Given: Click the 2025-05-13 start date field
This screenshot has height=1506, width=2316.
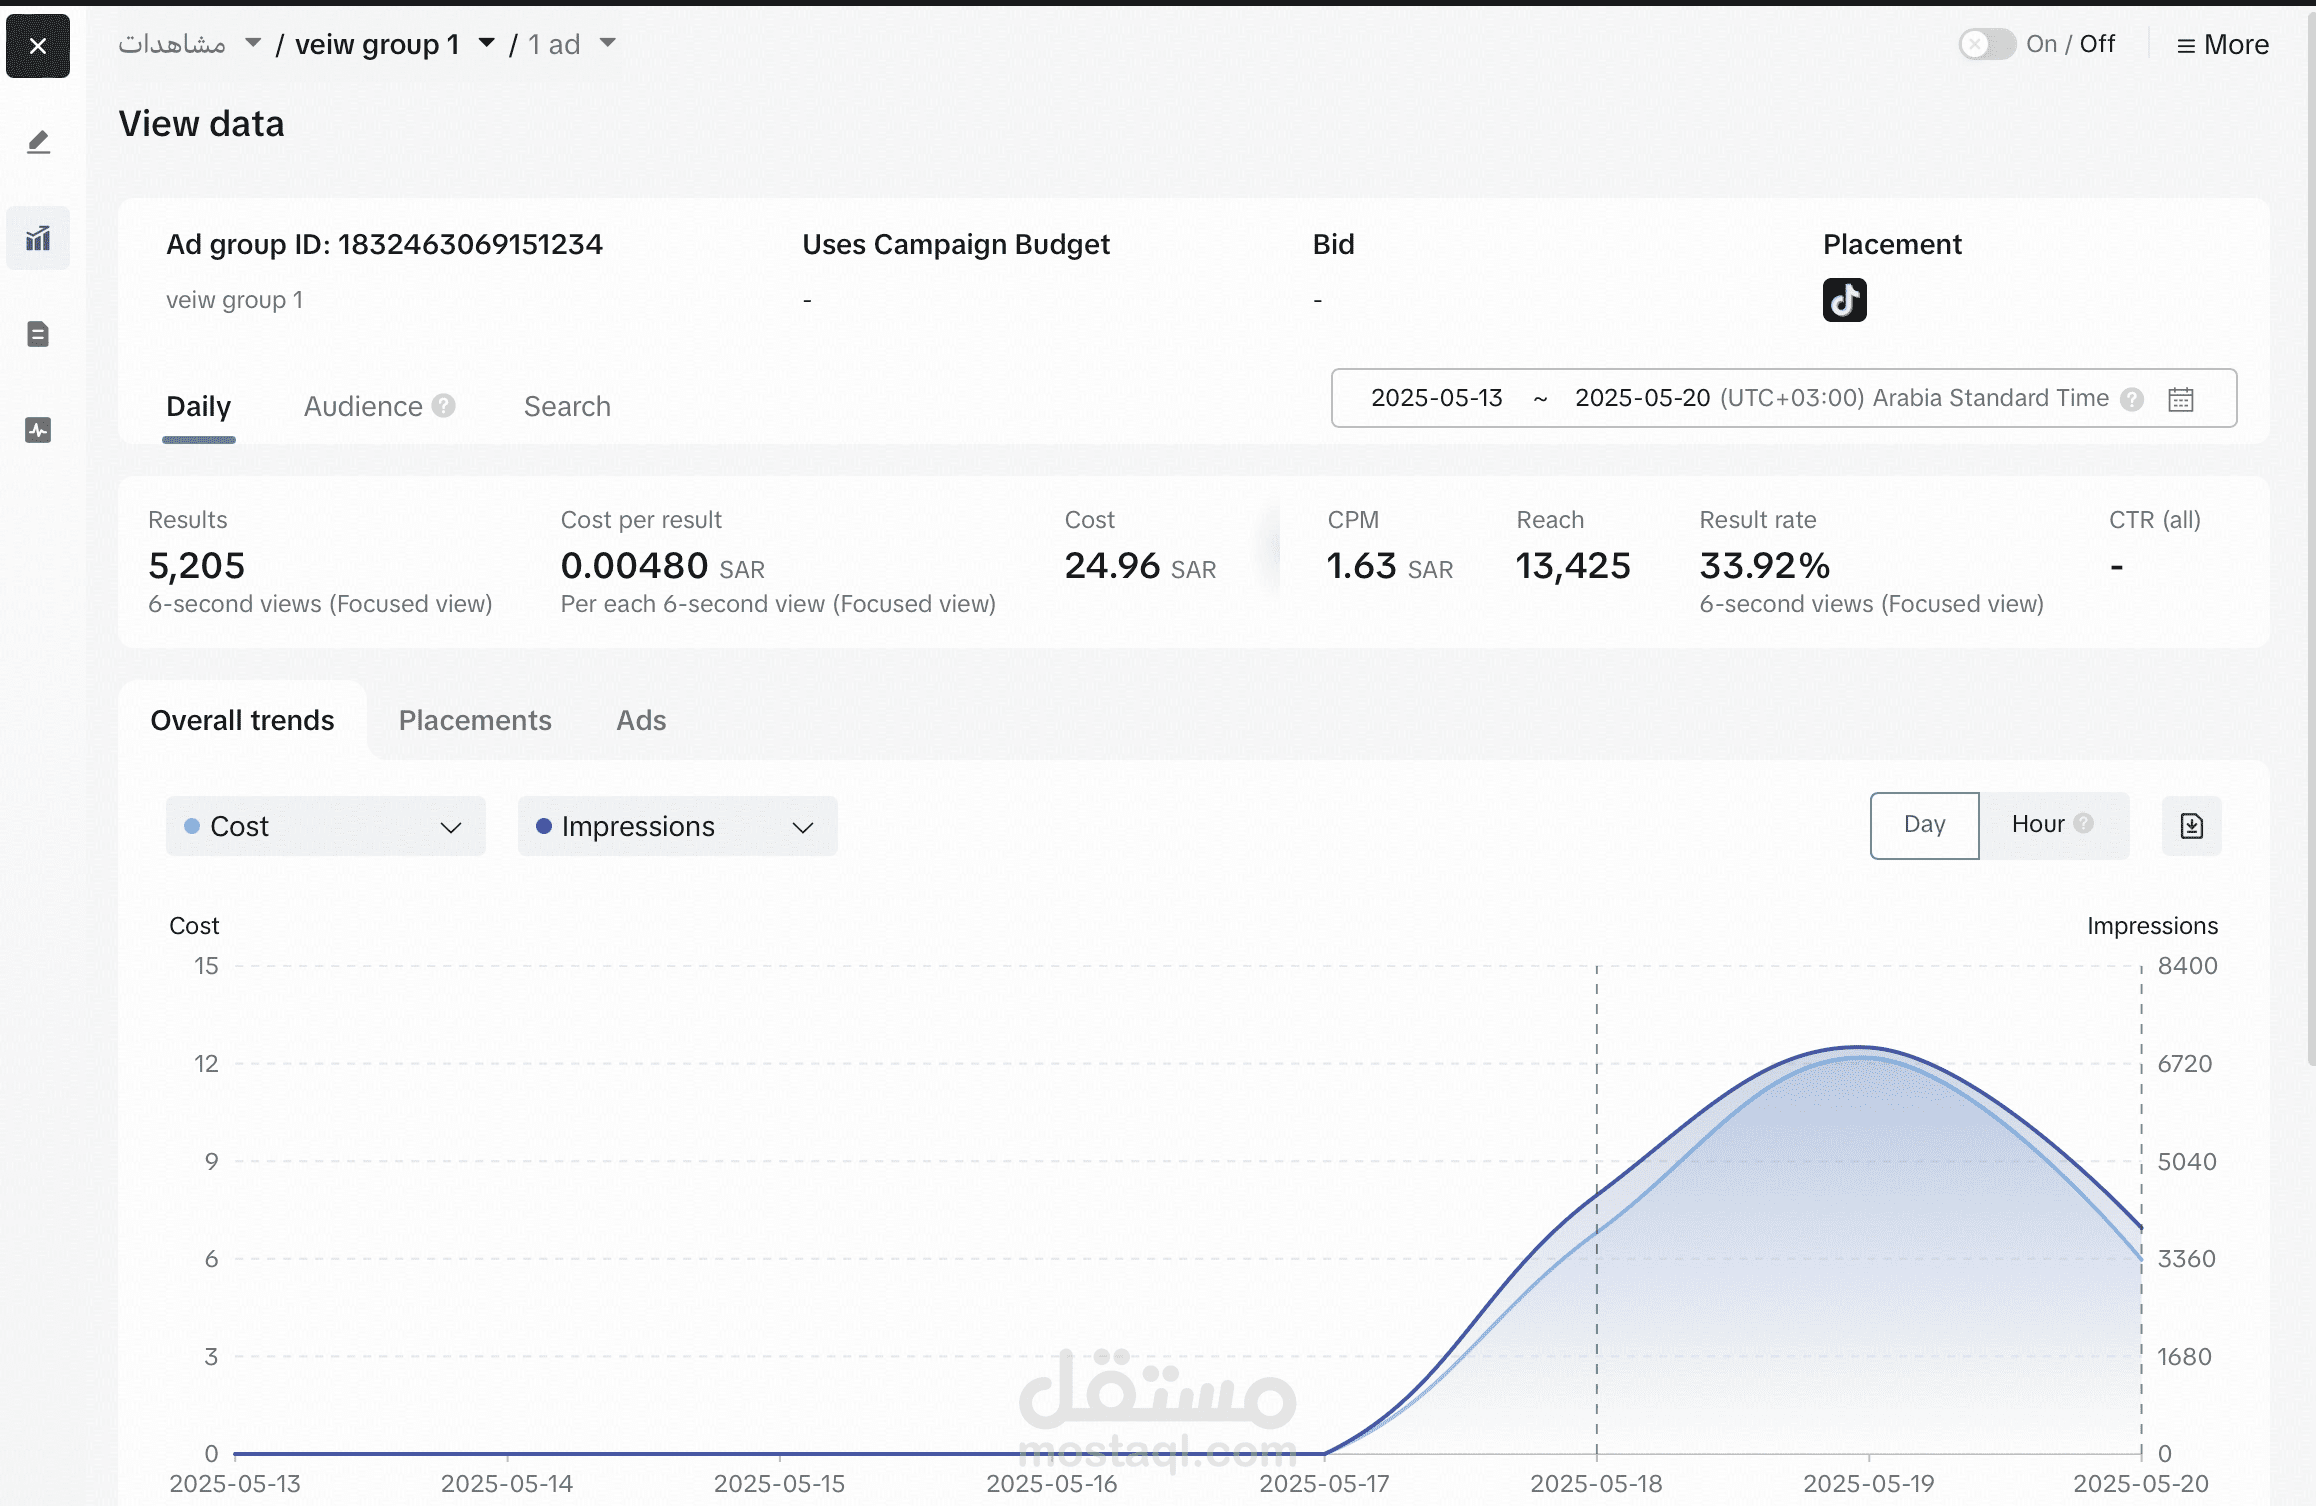Looking at the screenshot, I should coord(1436,398).
